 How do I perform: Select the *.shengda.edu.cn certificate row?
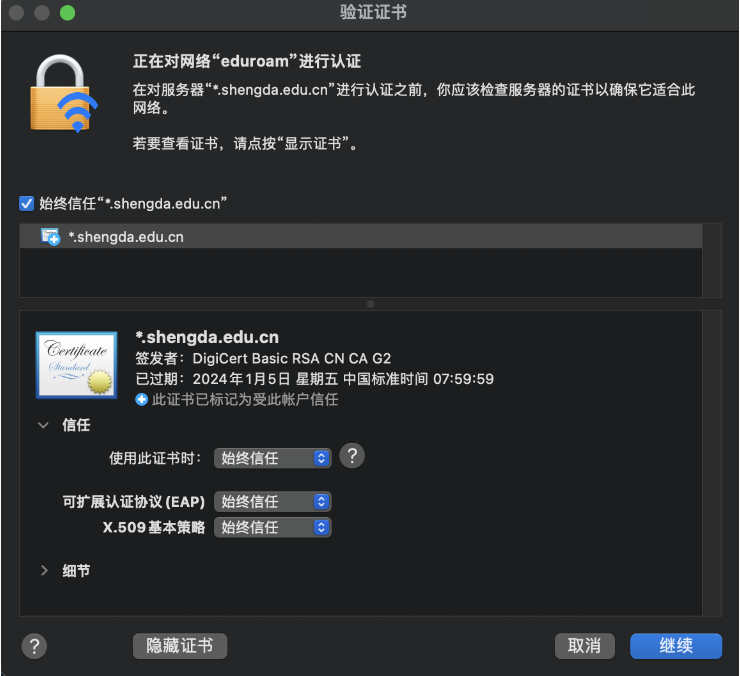[x=361, y=237]
